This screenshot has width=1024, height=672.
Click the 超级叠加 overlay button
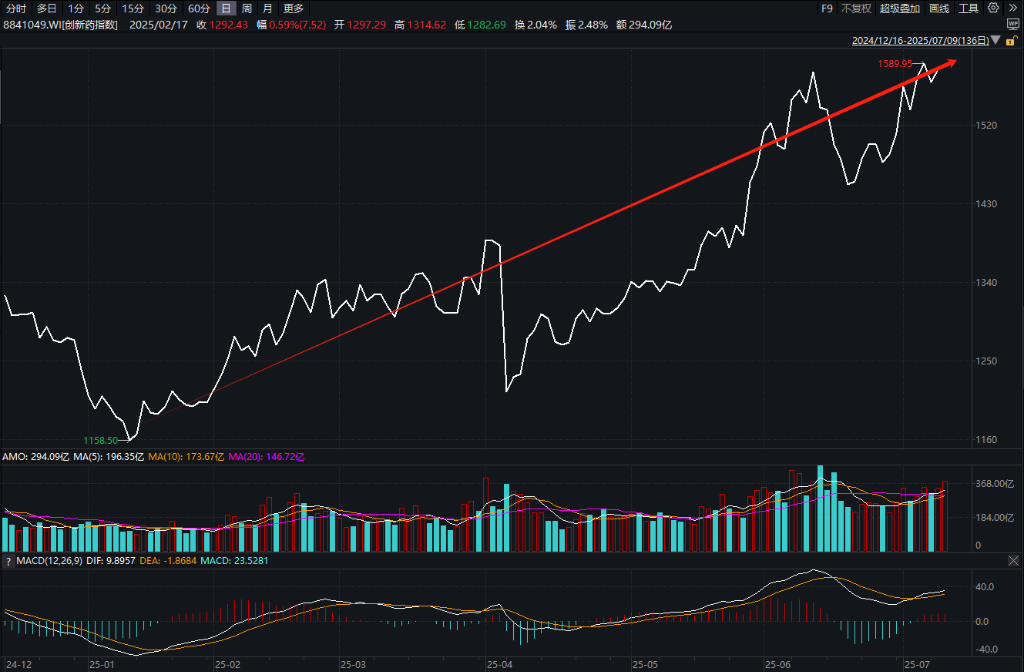899,8
